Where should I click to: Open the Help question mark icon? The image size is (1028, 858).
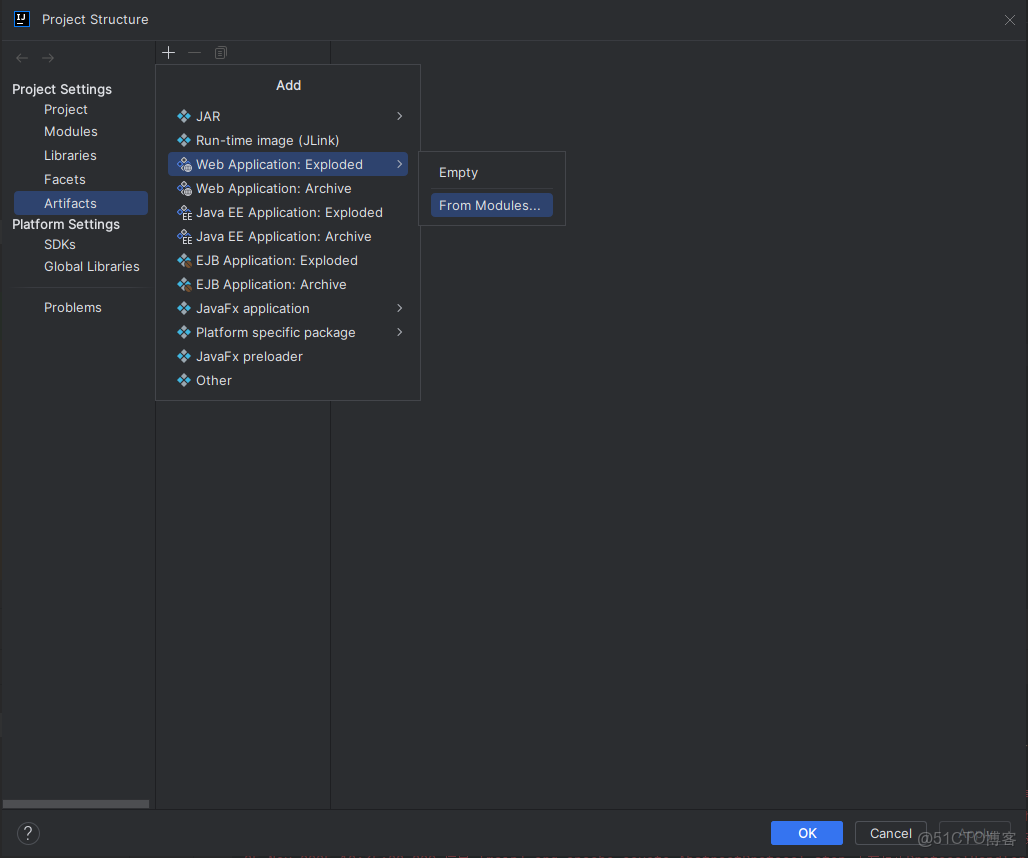coord(28,833)
